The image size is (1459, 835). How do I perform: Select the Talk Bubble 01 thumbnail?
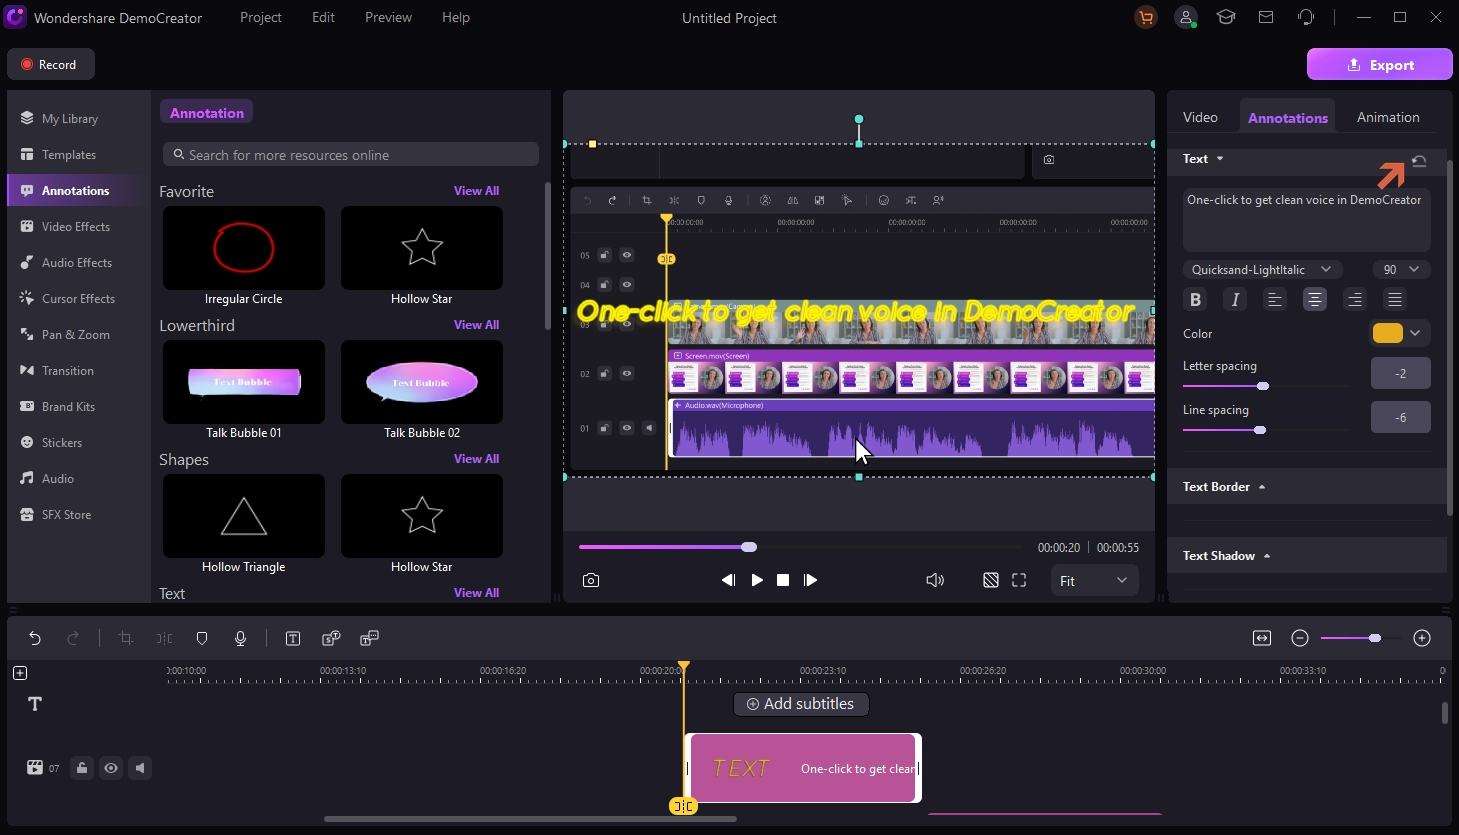(x=244, y=382)
